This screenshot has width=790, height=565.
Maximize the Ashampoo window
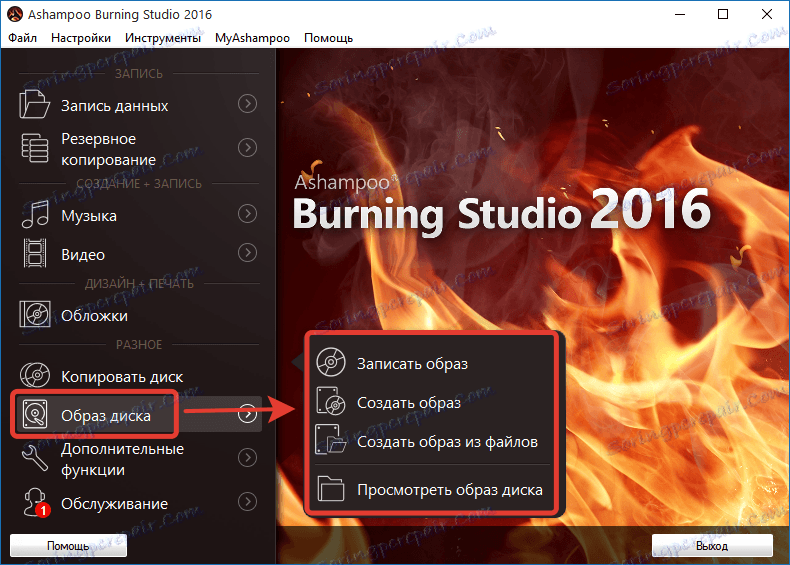point(723,14)
